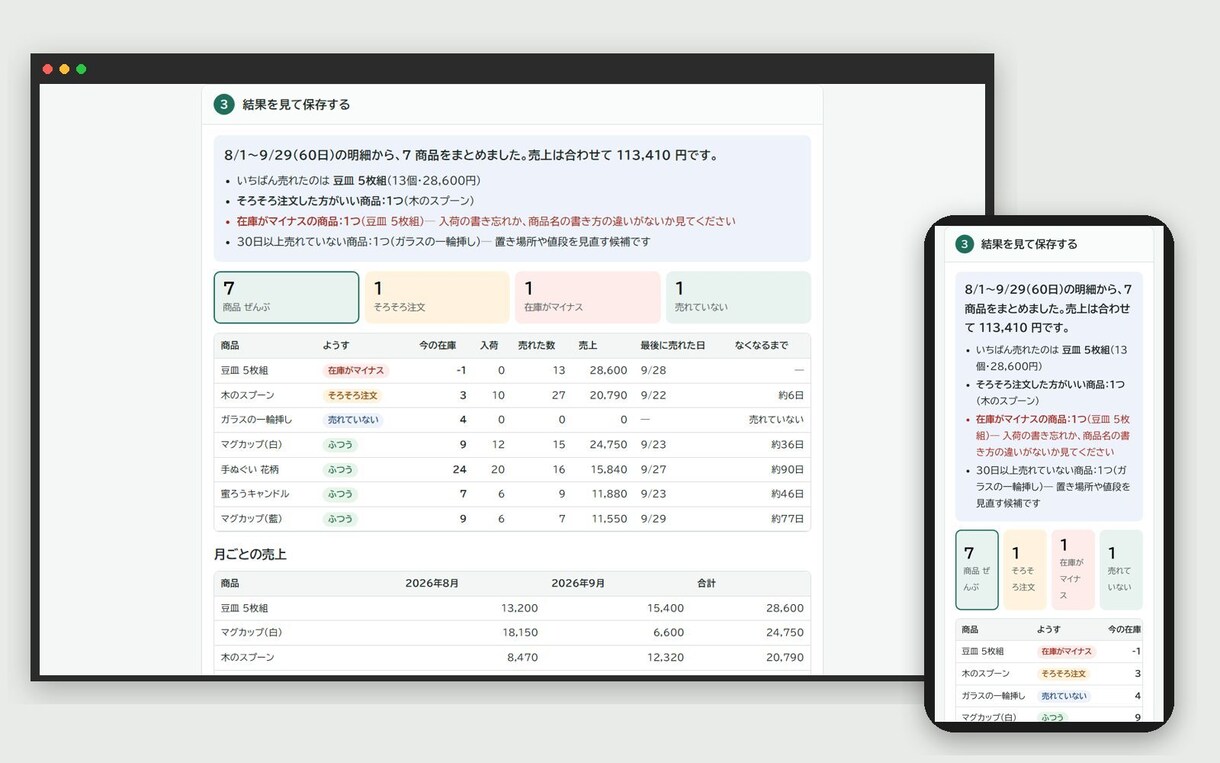
Task: Tap the そろそろ注文 card on the phone
Action: [1025, 570]
